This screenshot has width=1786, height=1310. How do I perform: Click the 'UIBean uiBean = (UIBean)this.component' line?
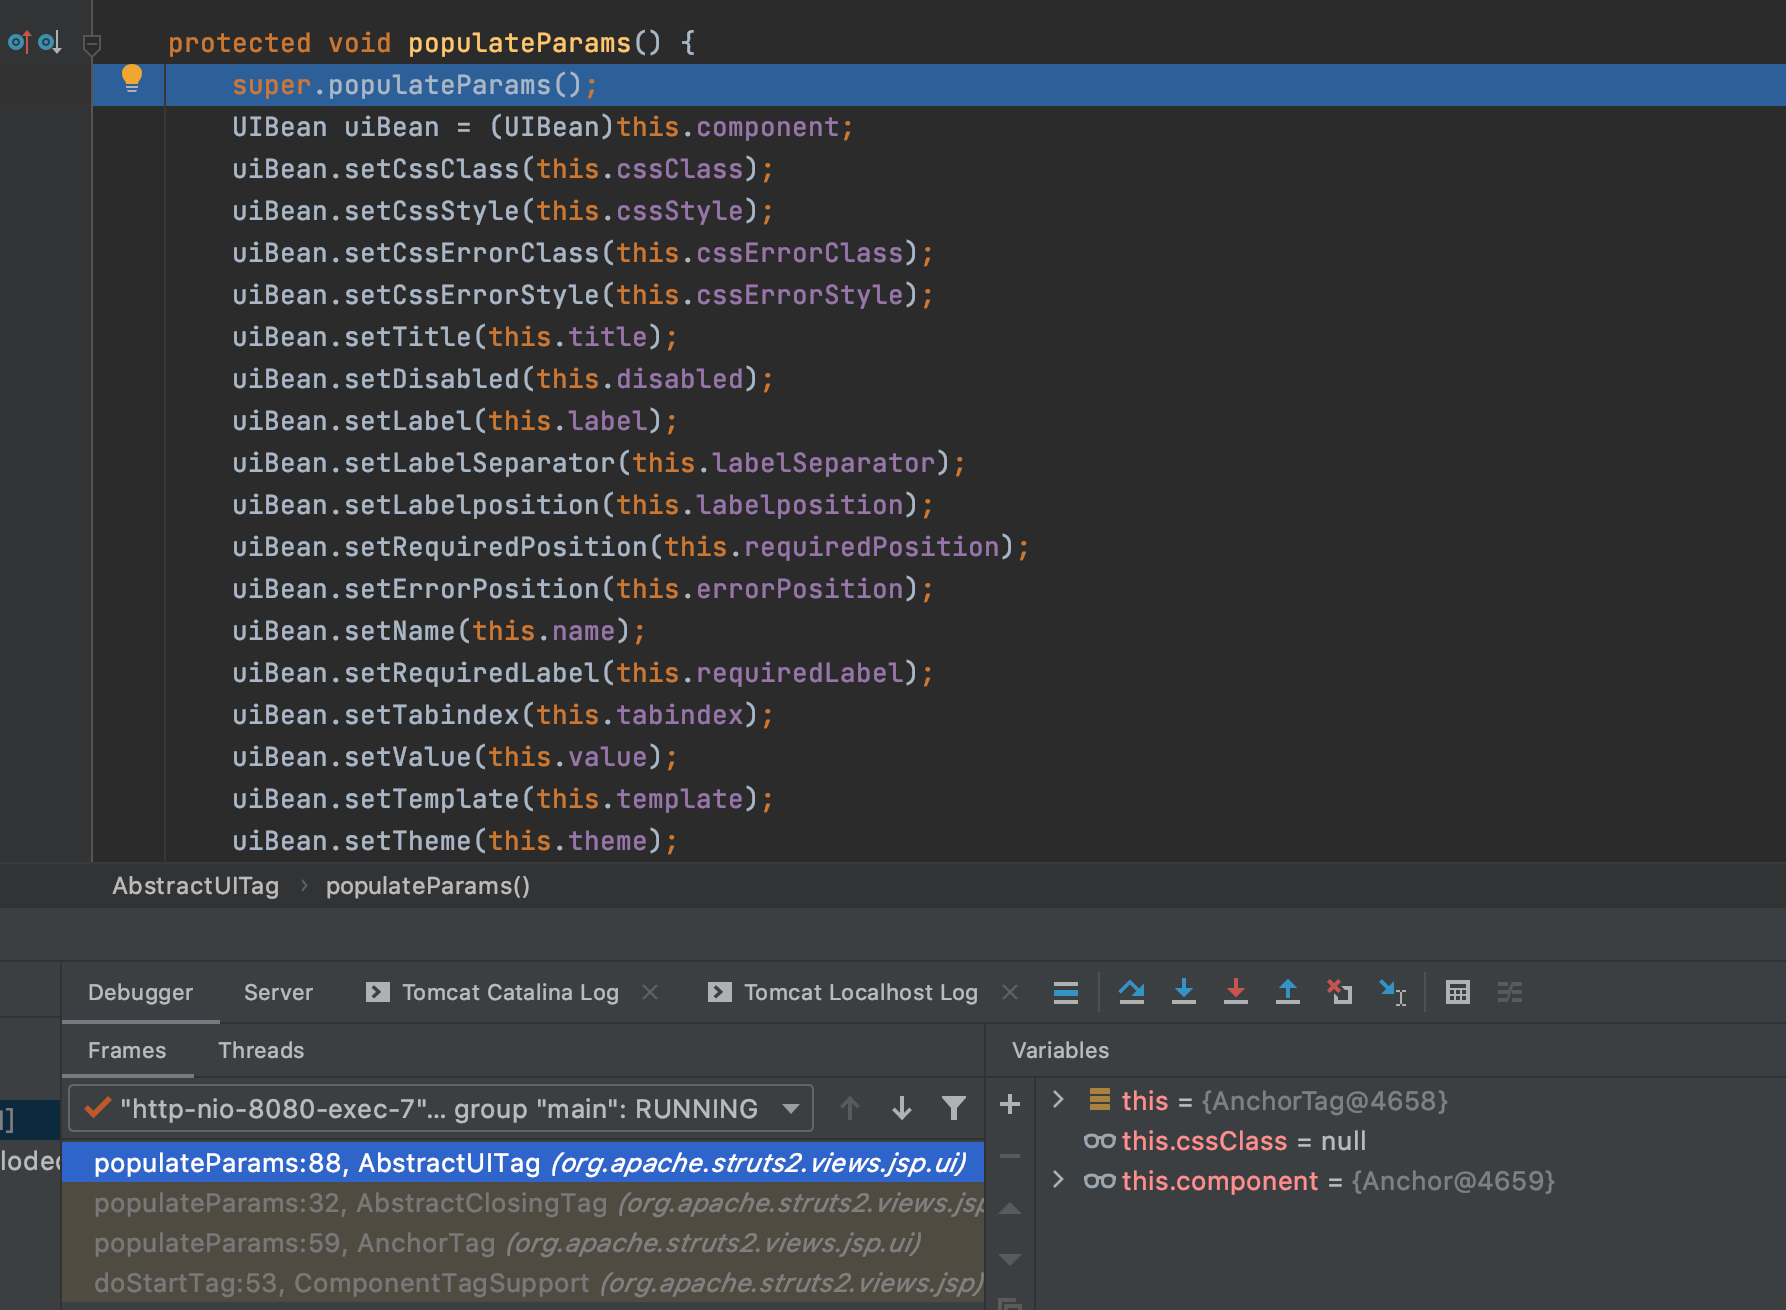pos(543,127)
